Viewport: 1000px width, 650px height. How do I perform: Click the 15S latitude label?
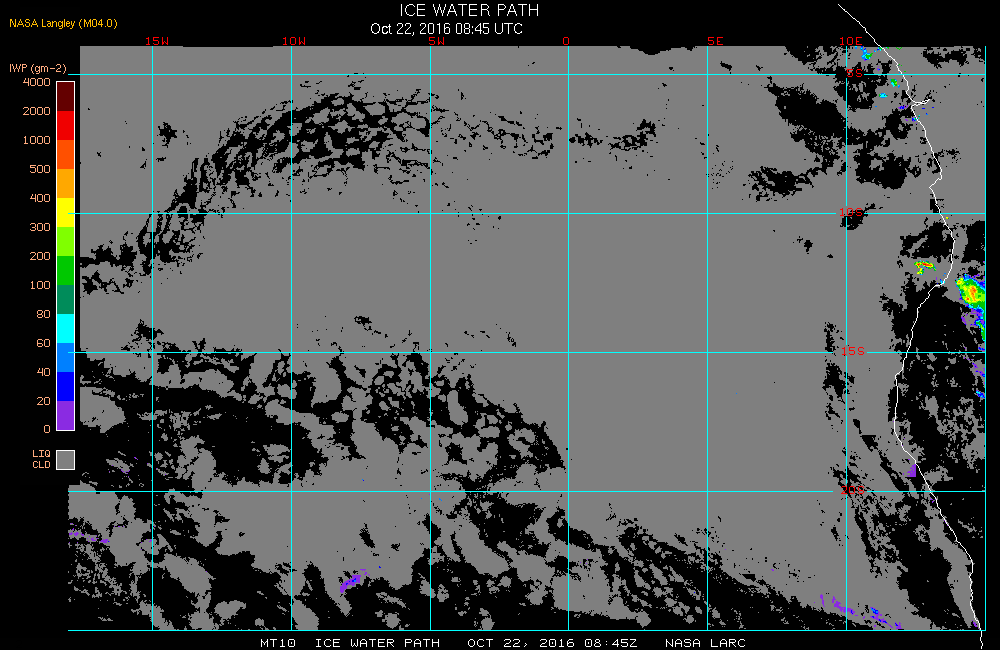853,351
